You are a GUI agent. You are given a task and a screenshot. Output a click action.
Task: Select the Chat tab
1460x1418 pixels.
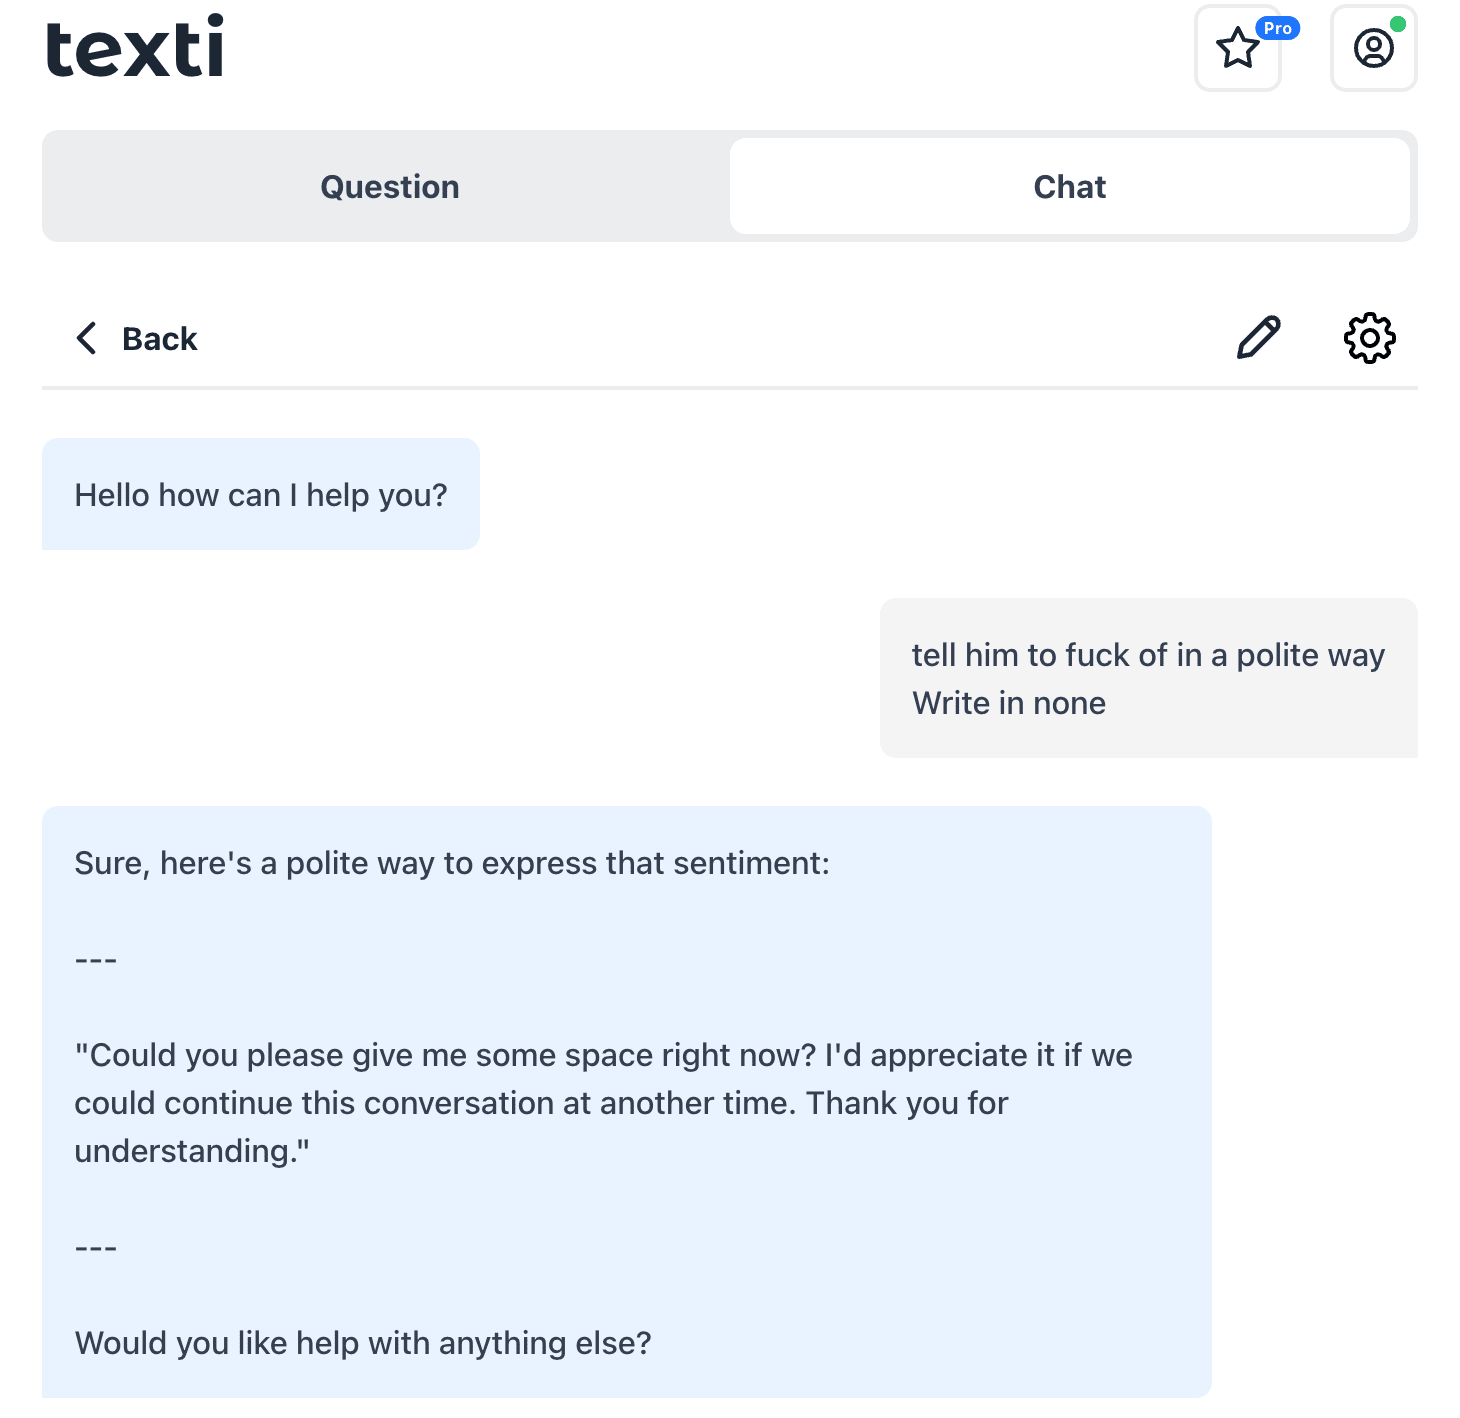click(x=1070, y=186)
